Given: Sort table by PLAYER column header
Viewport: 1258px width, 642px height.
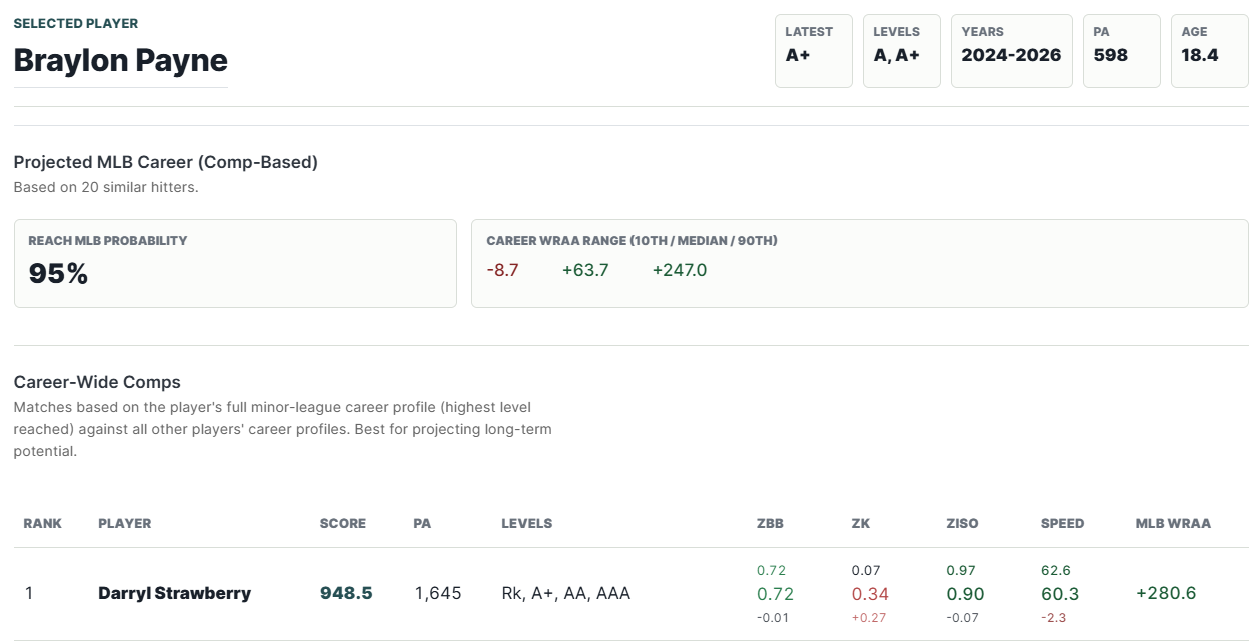Looking at the screenshot, I should [125, 523].
